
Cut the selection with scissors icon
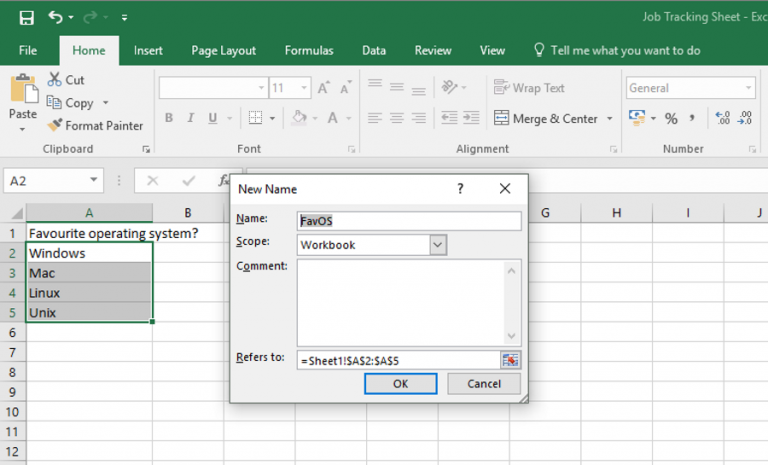(66, 80)
